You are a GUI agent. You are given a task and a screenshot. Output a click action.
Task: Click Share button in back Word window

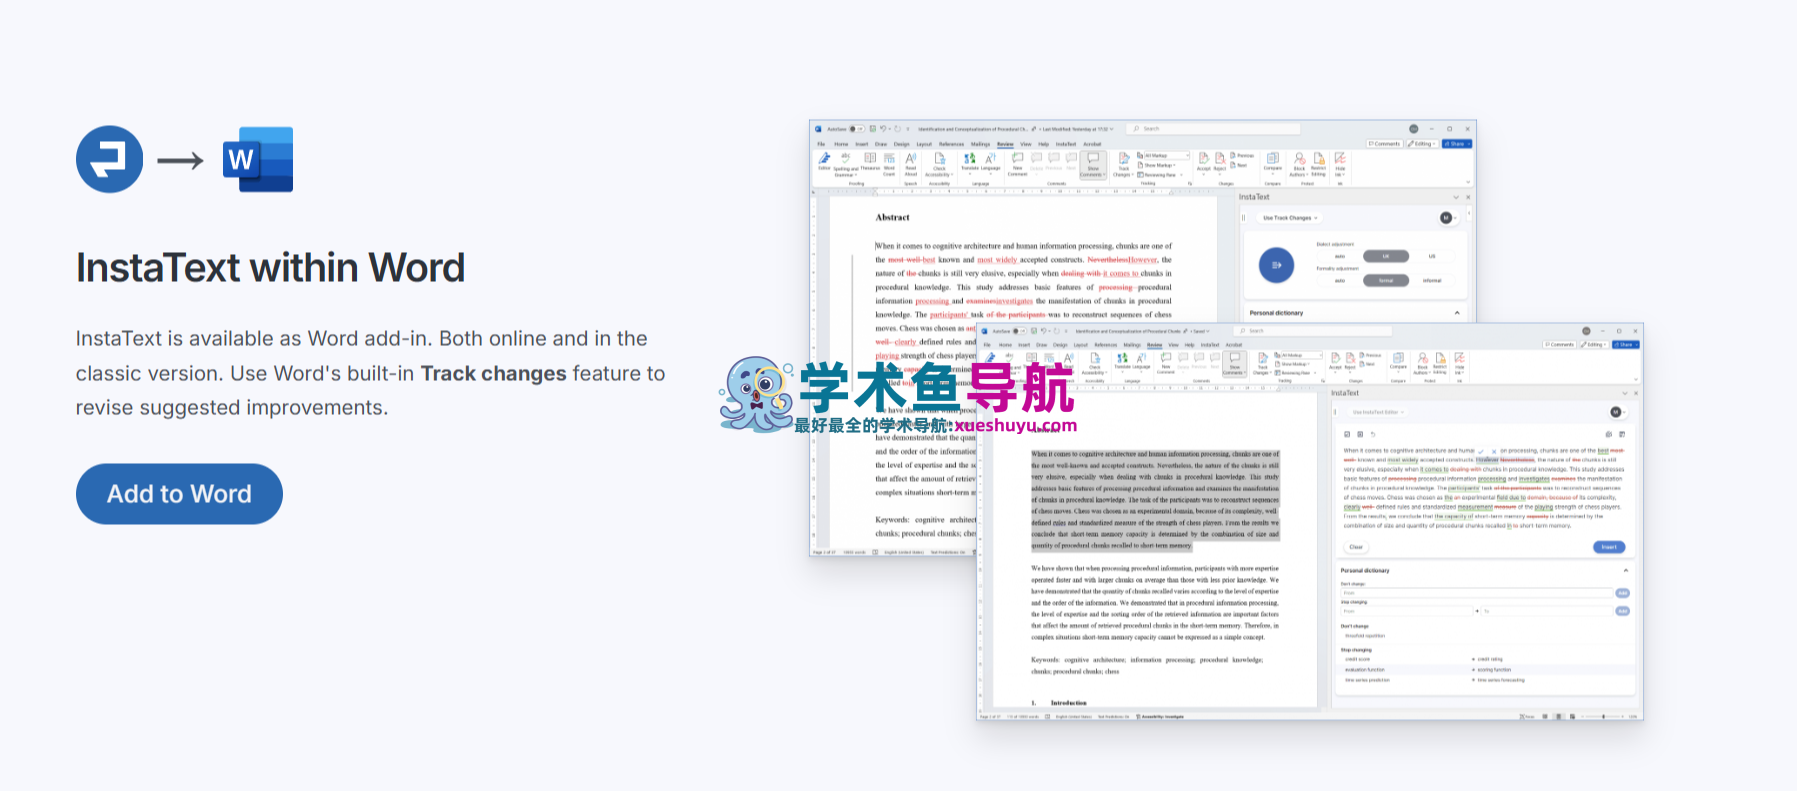coord(1457,144)
